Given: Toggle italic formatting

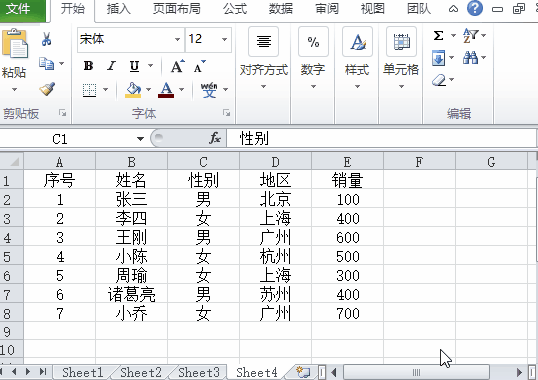Looking at the screenshot, I should [x=111, y=66].
